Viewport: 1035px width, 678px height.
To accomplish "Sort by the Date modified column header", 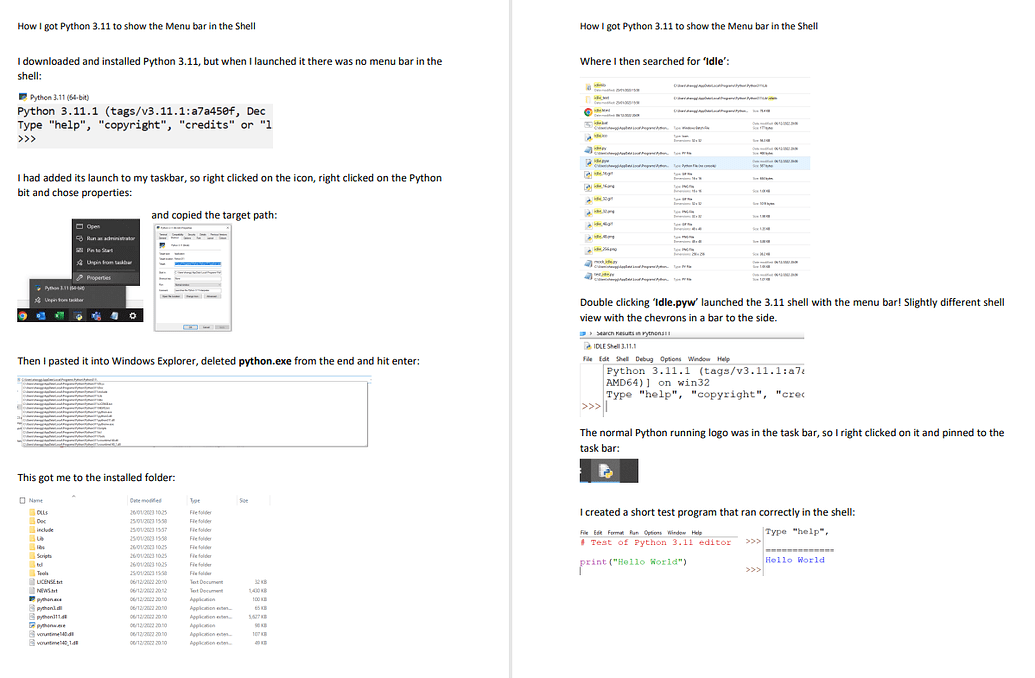I will (x=145, y=500).
